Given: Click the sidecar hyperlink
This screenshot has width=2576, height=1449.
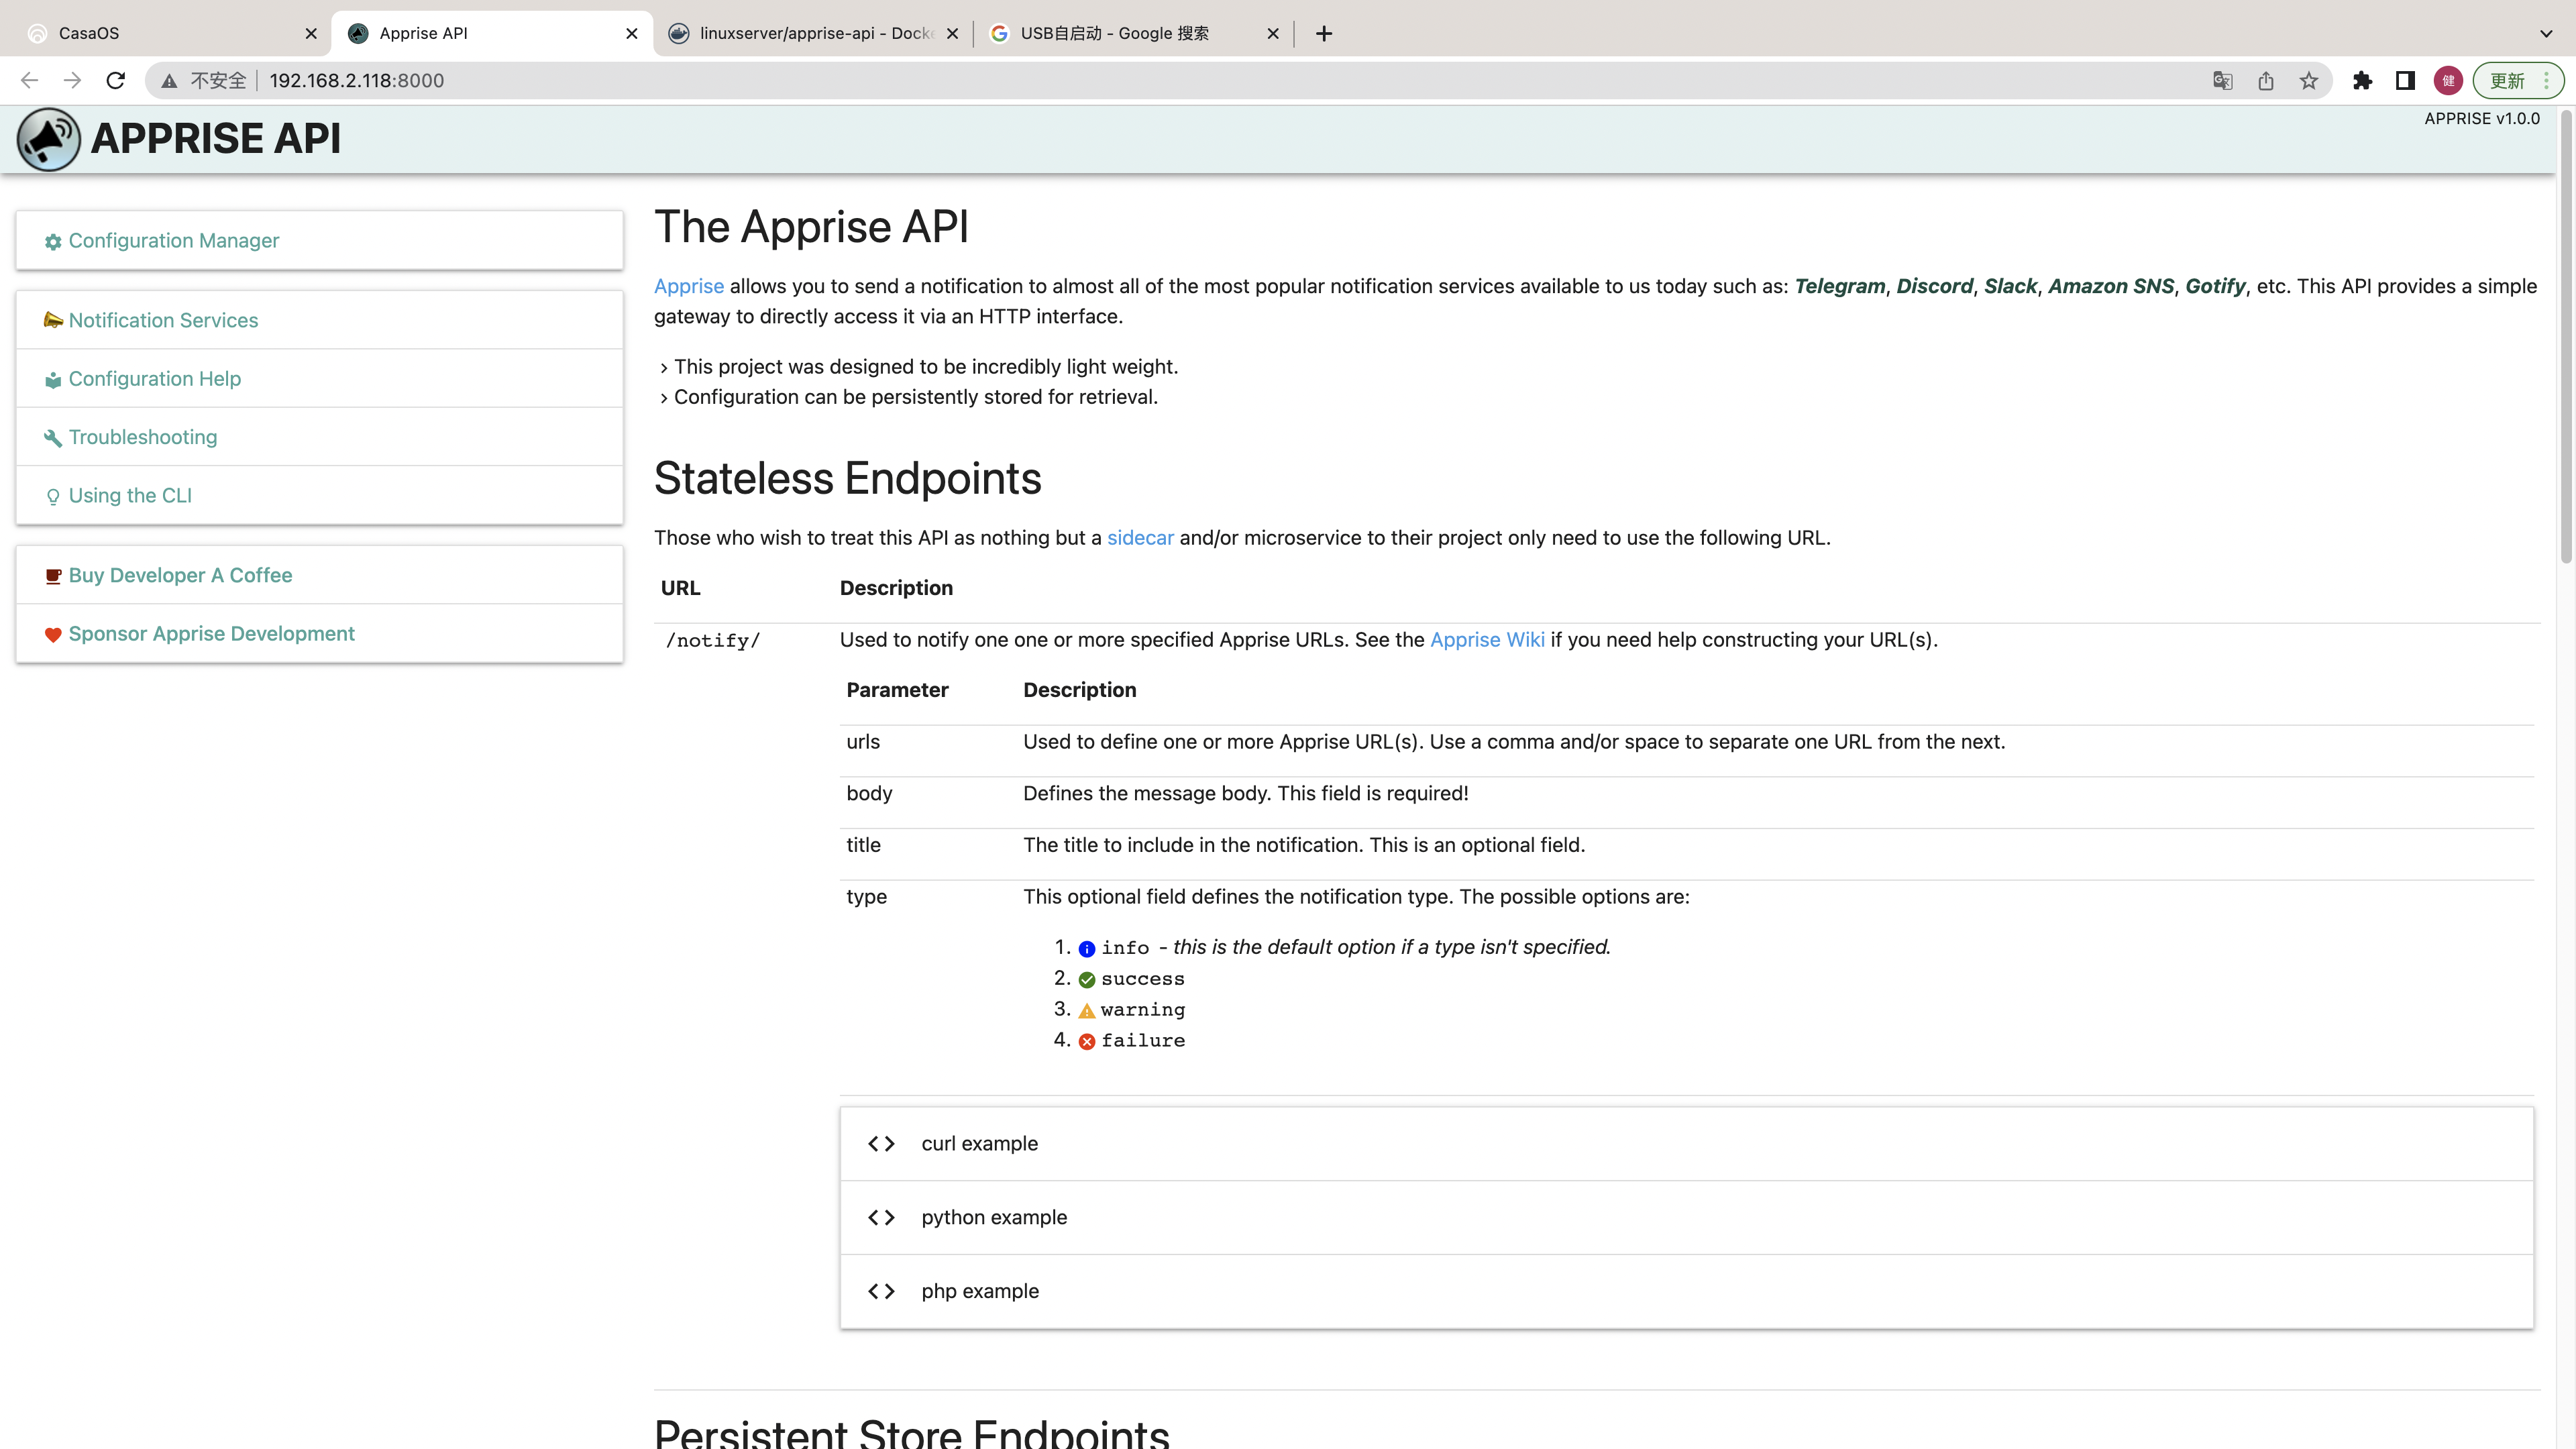Looking at the screenshot, I should pyautogui.click(x=1140, y=537).
